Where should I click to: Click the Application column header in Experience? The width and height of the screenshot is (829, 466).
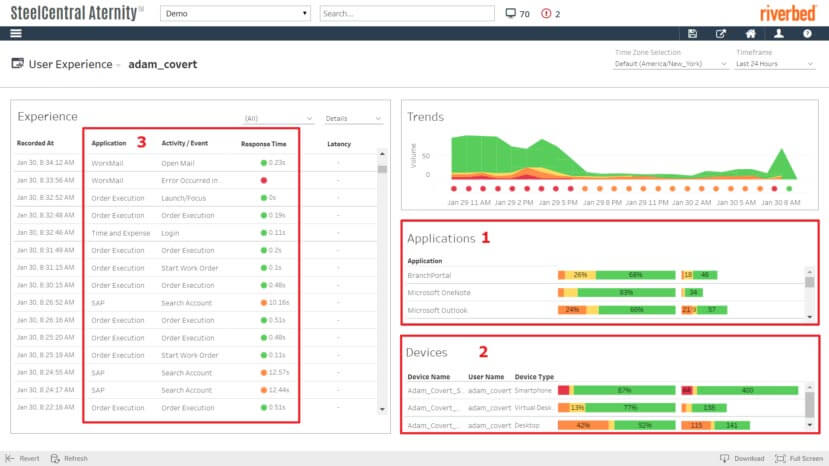pos(109,143)
